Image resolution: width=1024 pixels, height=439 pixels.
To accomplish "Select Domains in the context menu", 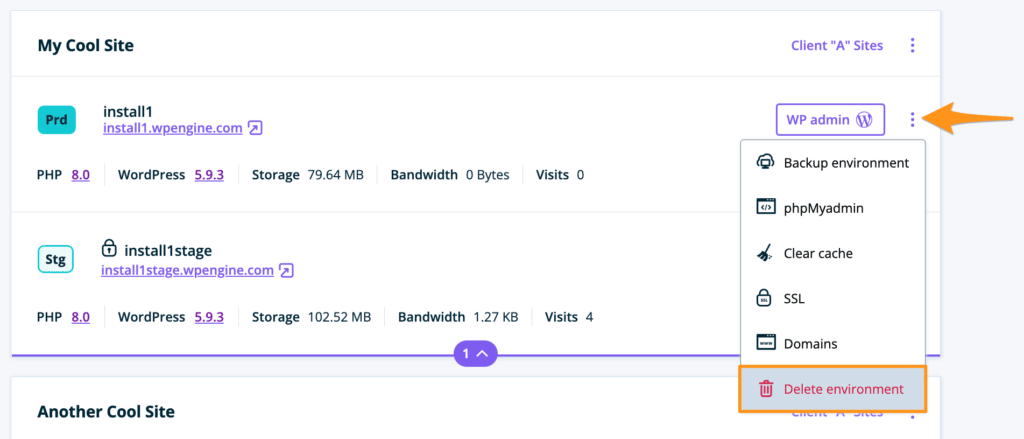I will point(810,343).
